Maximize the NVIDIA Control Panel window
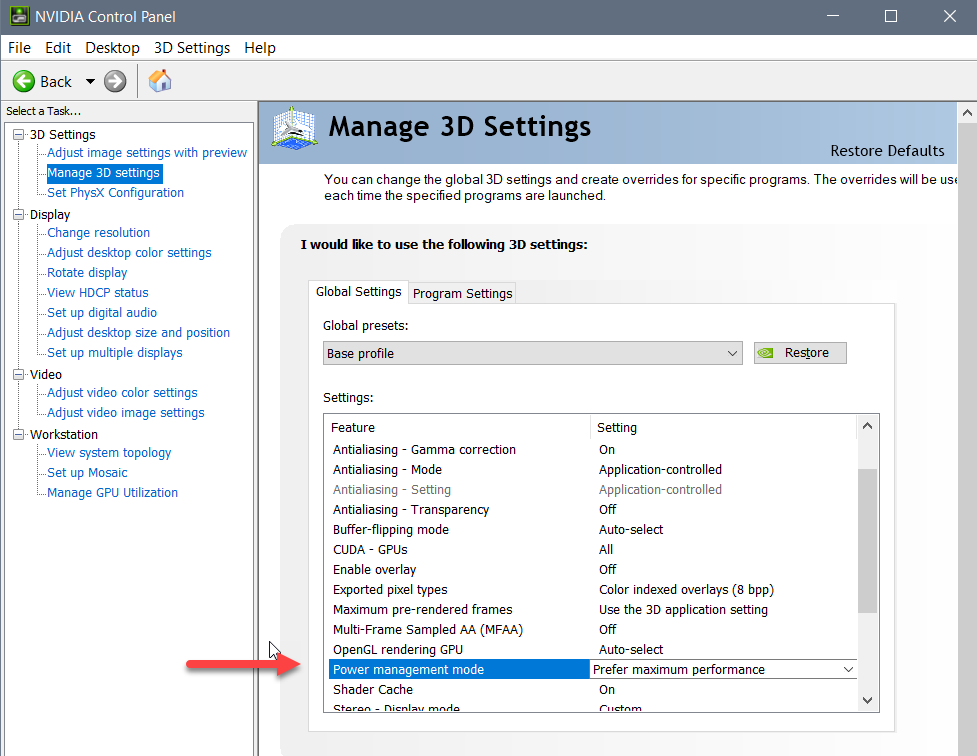This screenshot has width=977, height=756. pos(891,16)
